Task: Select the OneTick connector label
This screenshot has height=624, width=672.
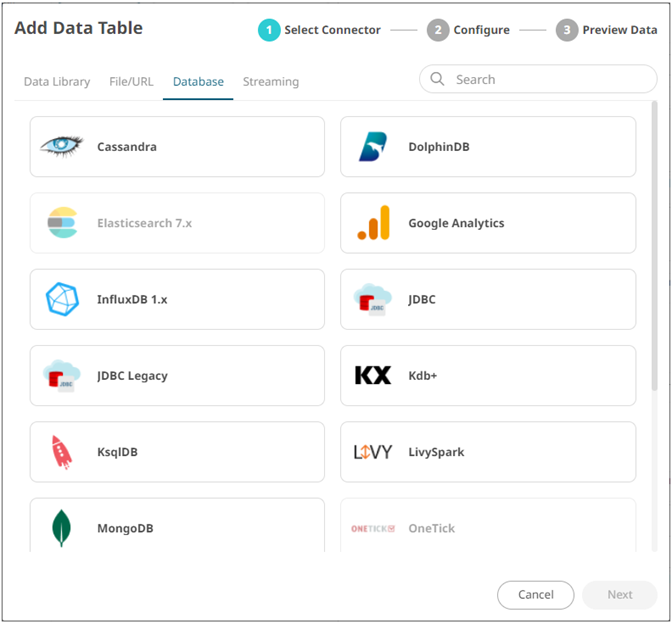Action: (x=432, y=528)
